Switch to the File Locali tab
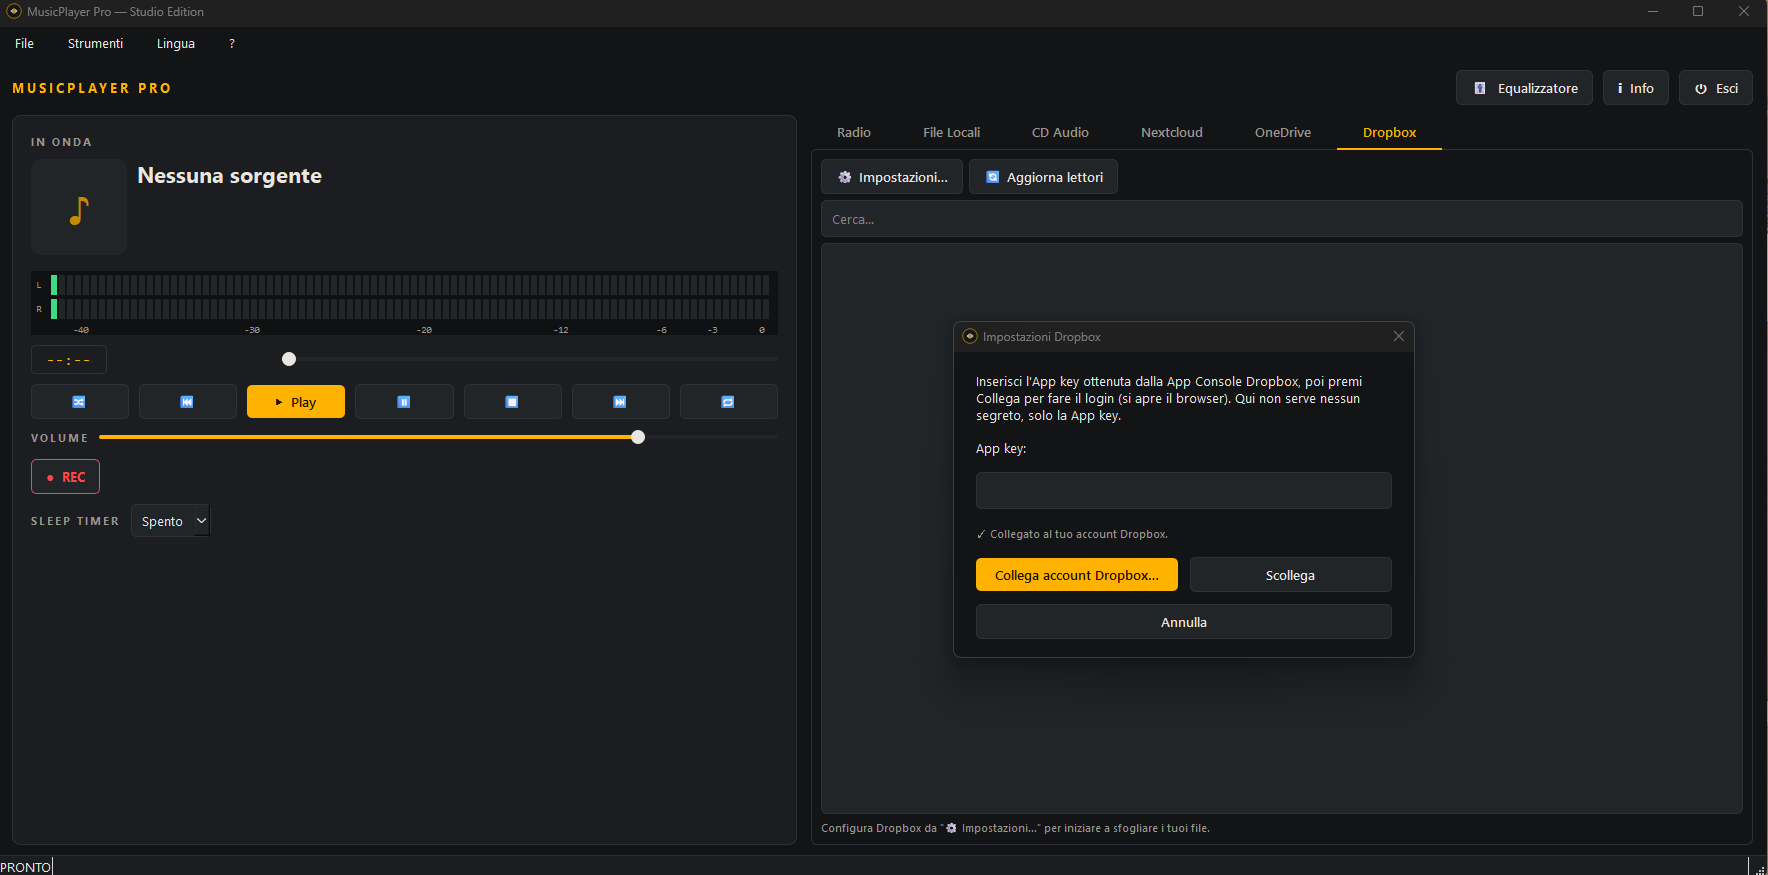This screenshot has height=875, width=1768. pyautogui.click(x=951, y=132)
